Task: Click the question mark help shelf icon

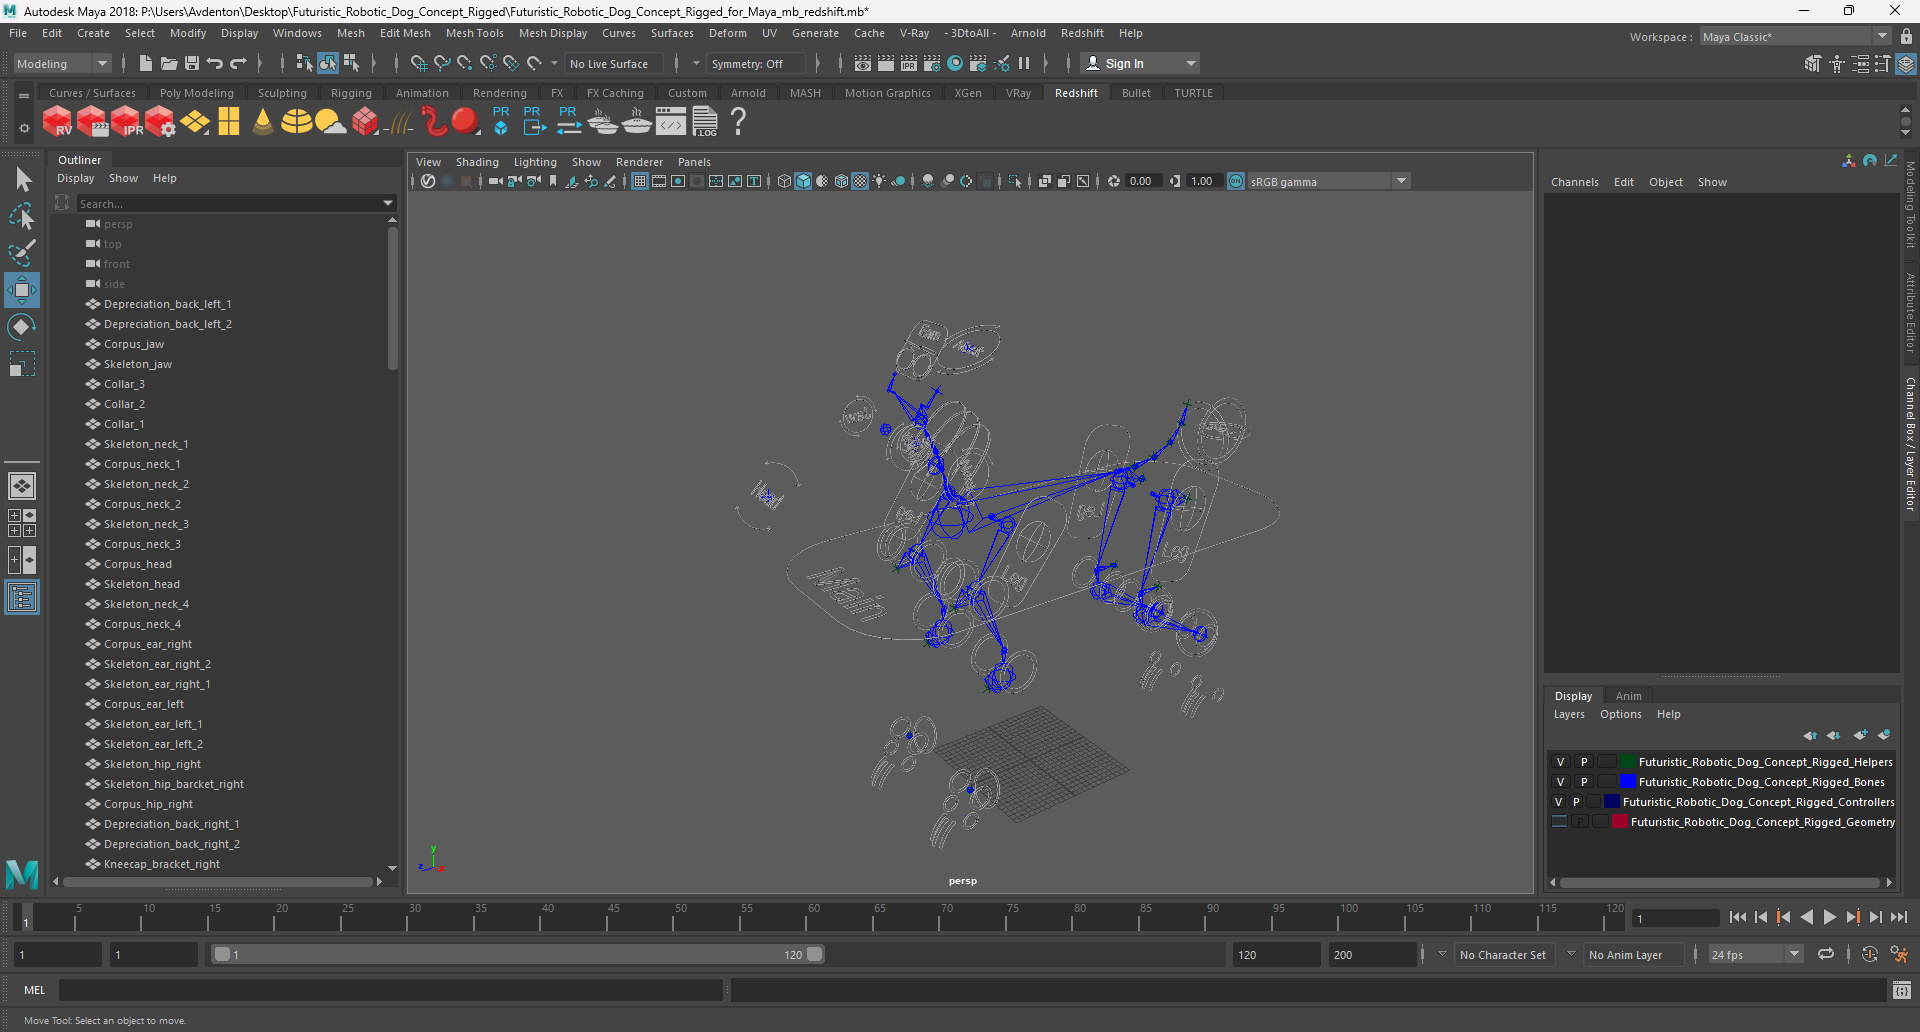Action: click(x=738, y=122)
